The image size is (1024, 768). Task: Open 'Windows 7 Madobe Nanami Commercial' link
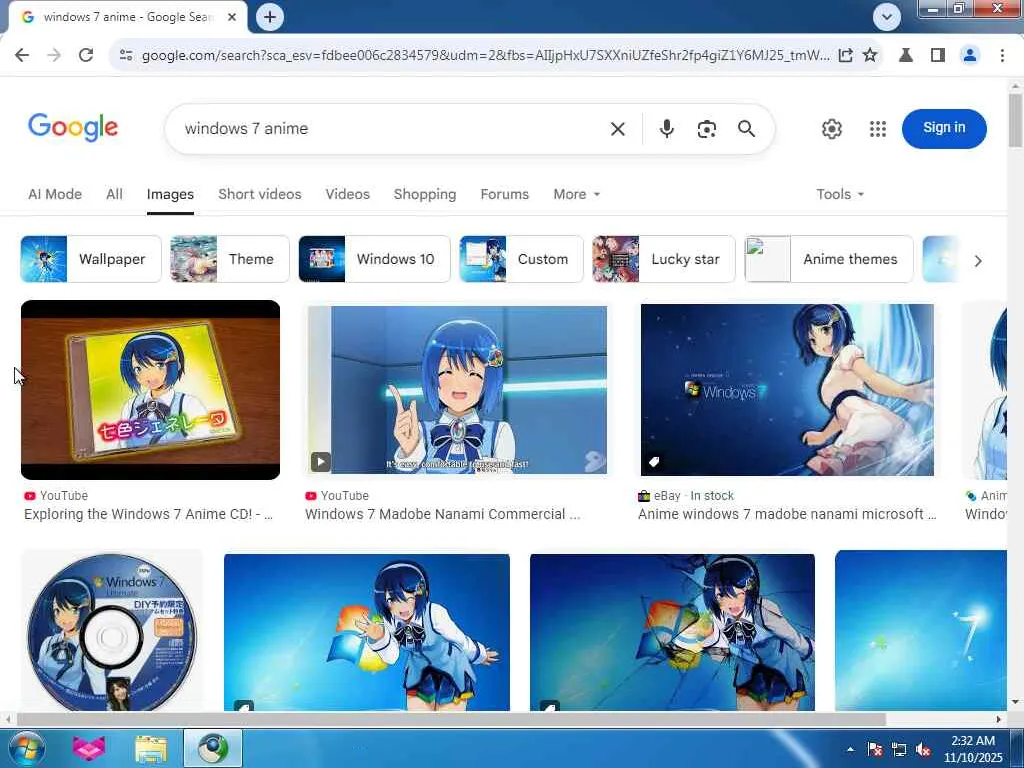(x=442, y=514)
